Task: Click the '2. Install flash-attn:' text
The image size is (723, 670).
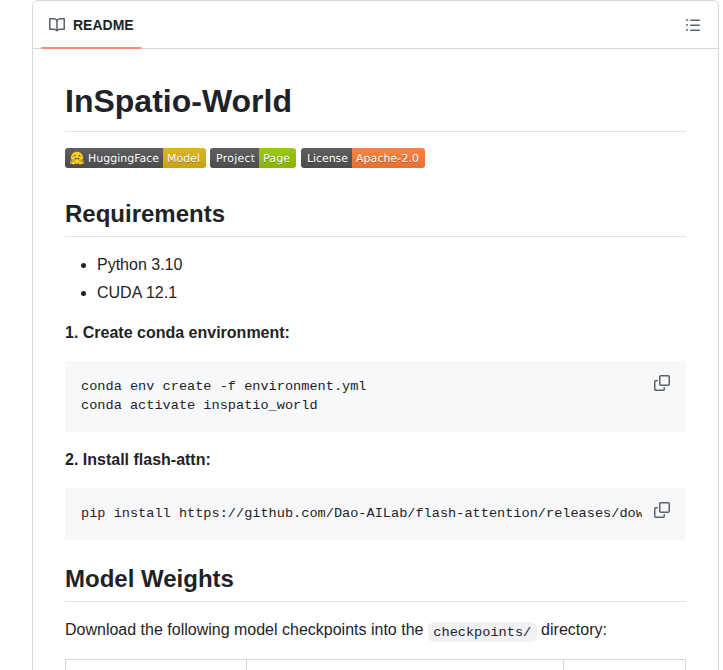Action: tap(137, 460)
